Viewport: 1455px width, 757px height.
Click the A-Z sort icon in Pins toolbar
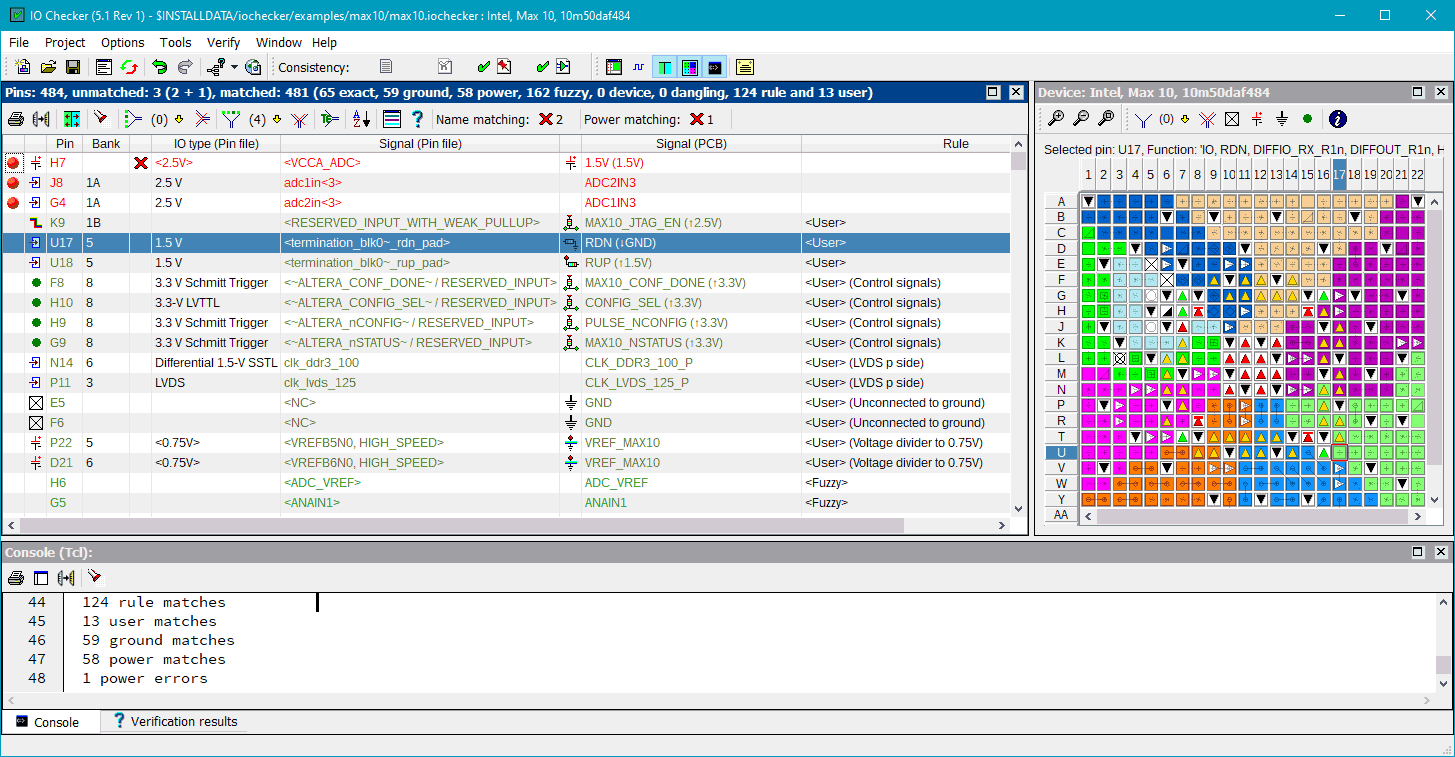coord(361,119)
